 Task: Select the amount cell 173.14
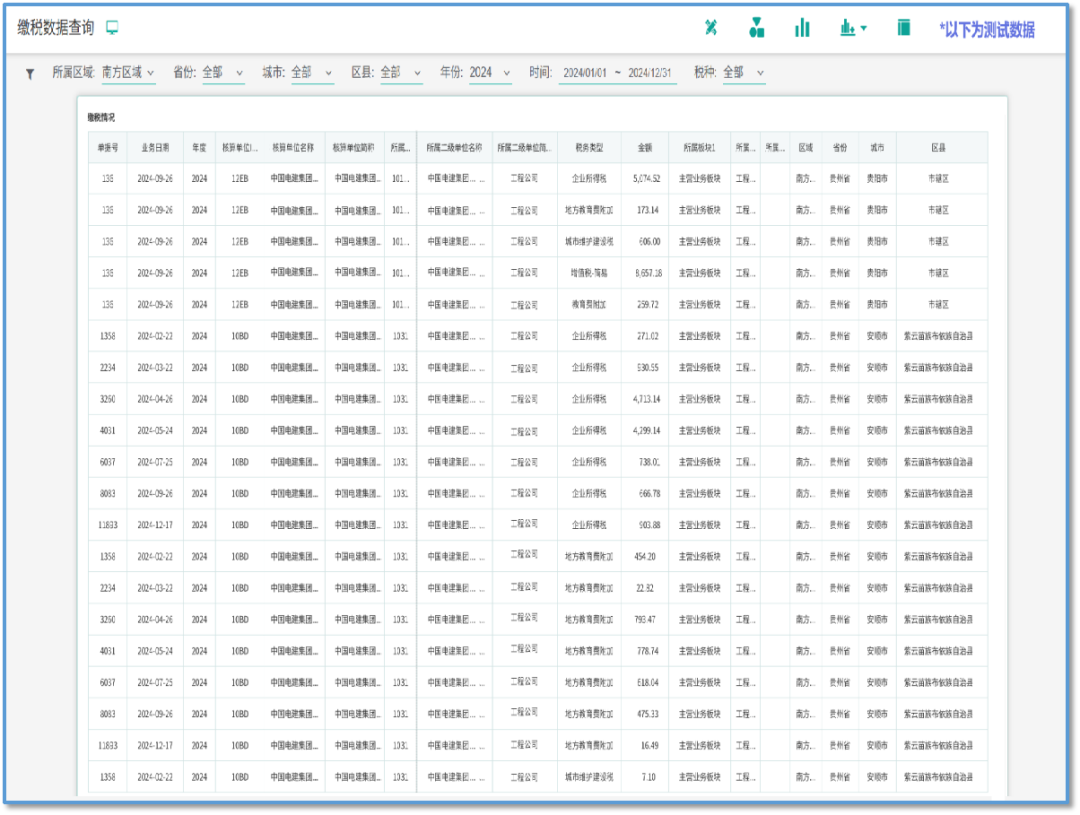(647, 210)
